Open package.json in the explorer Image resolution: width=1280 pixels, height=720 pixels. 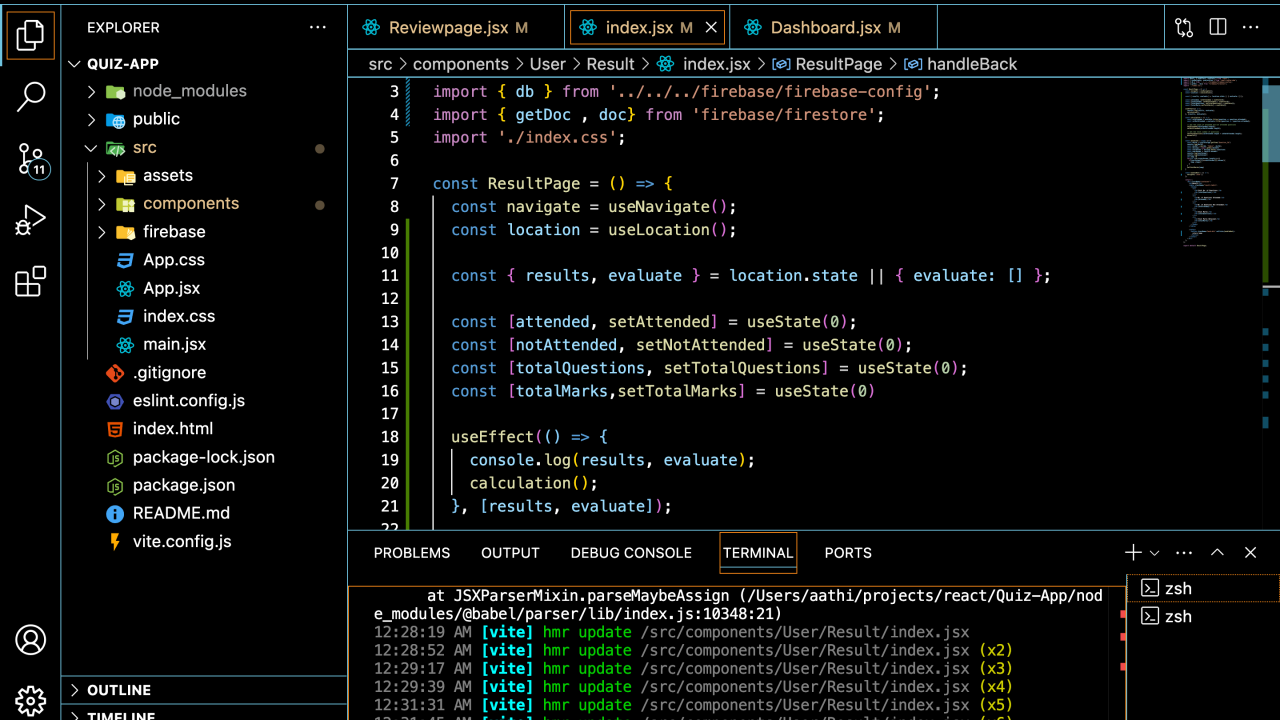click(183, 485)
